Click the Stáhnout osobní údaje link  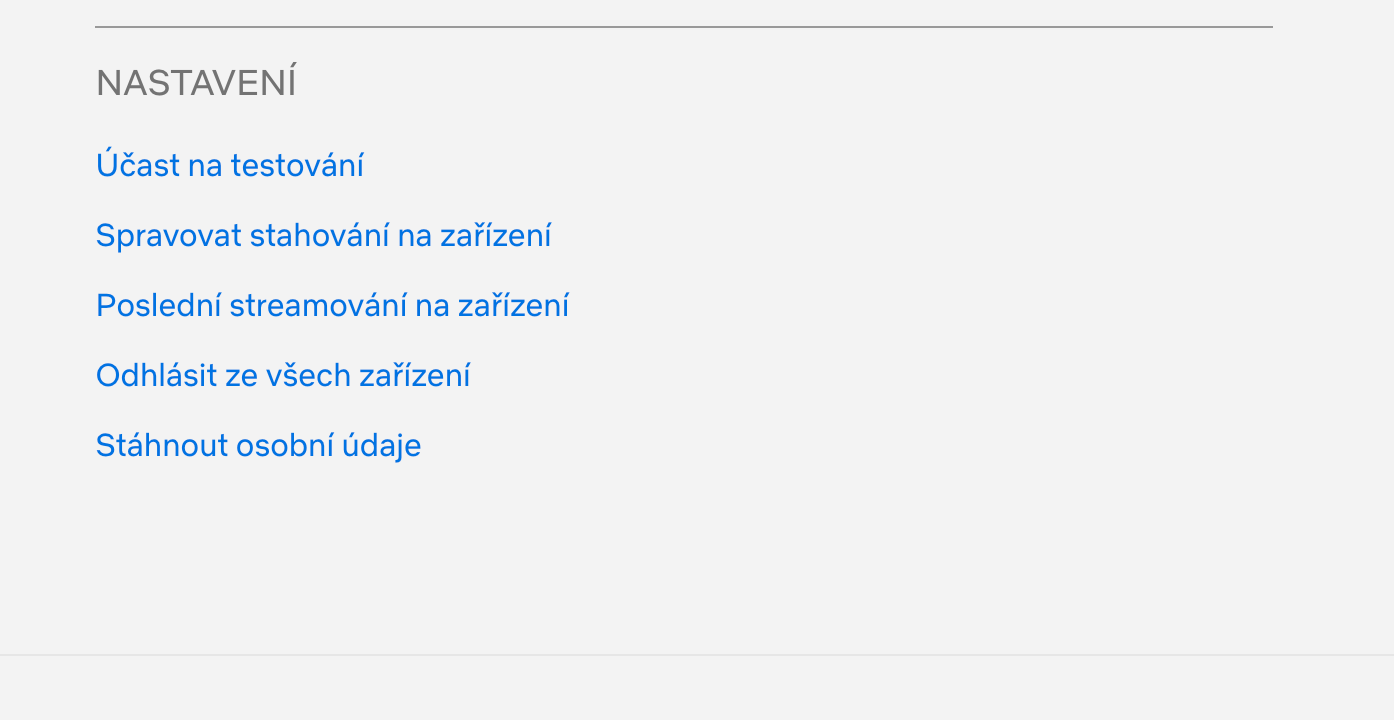coord(258,445)
